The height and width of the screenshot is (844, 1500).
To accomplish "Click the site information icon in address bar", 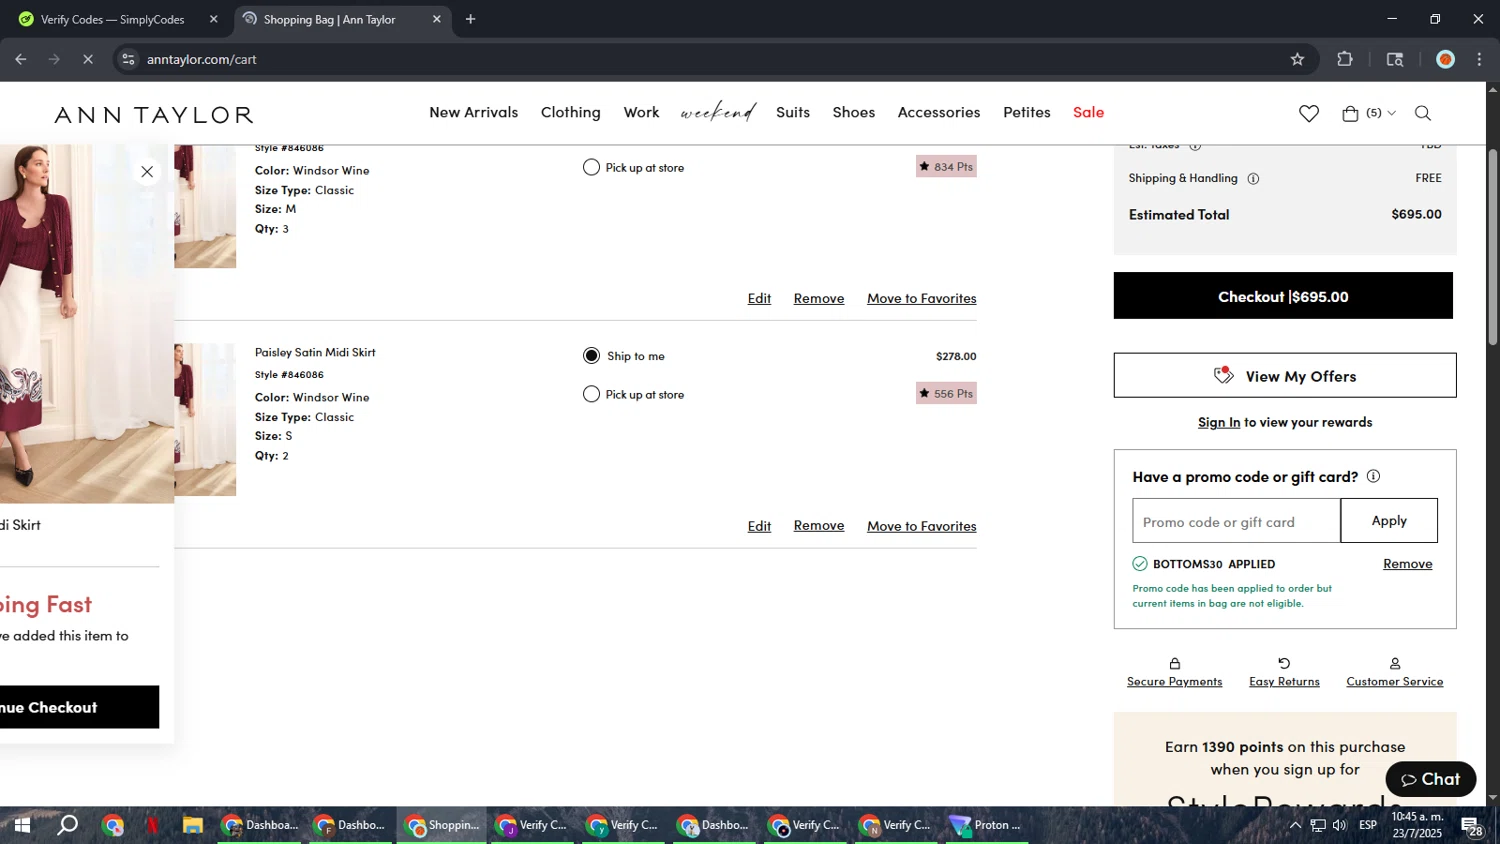I will [x=128, y=59].
